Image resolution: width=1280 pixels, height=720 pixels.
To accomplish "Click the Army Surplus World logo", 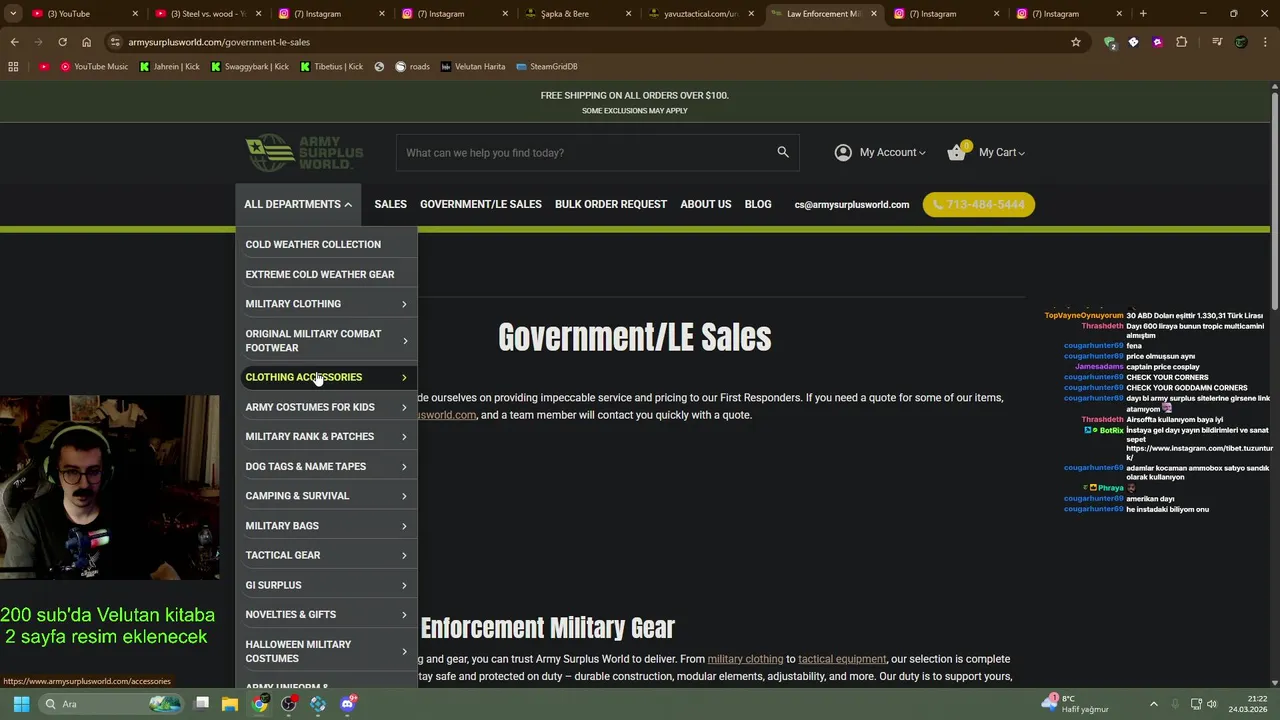I will 305,153.
